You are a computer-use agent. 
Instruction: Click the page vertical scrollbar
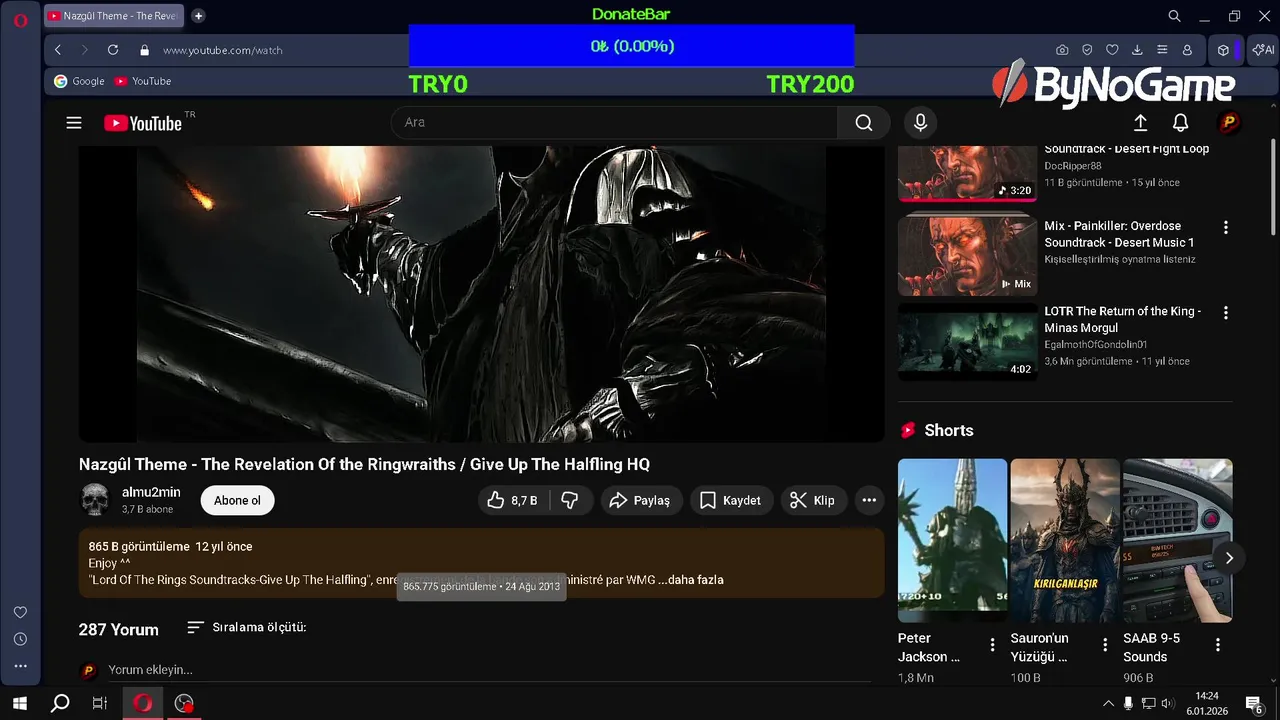[1273, 185]
